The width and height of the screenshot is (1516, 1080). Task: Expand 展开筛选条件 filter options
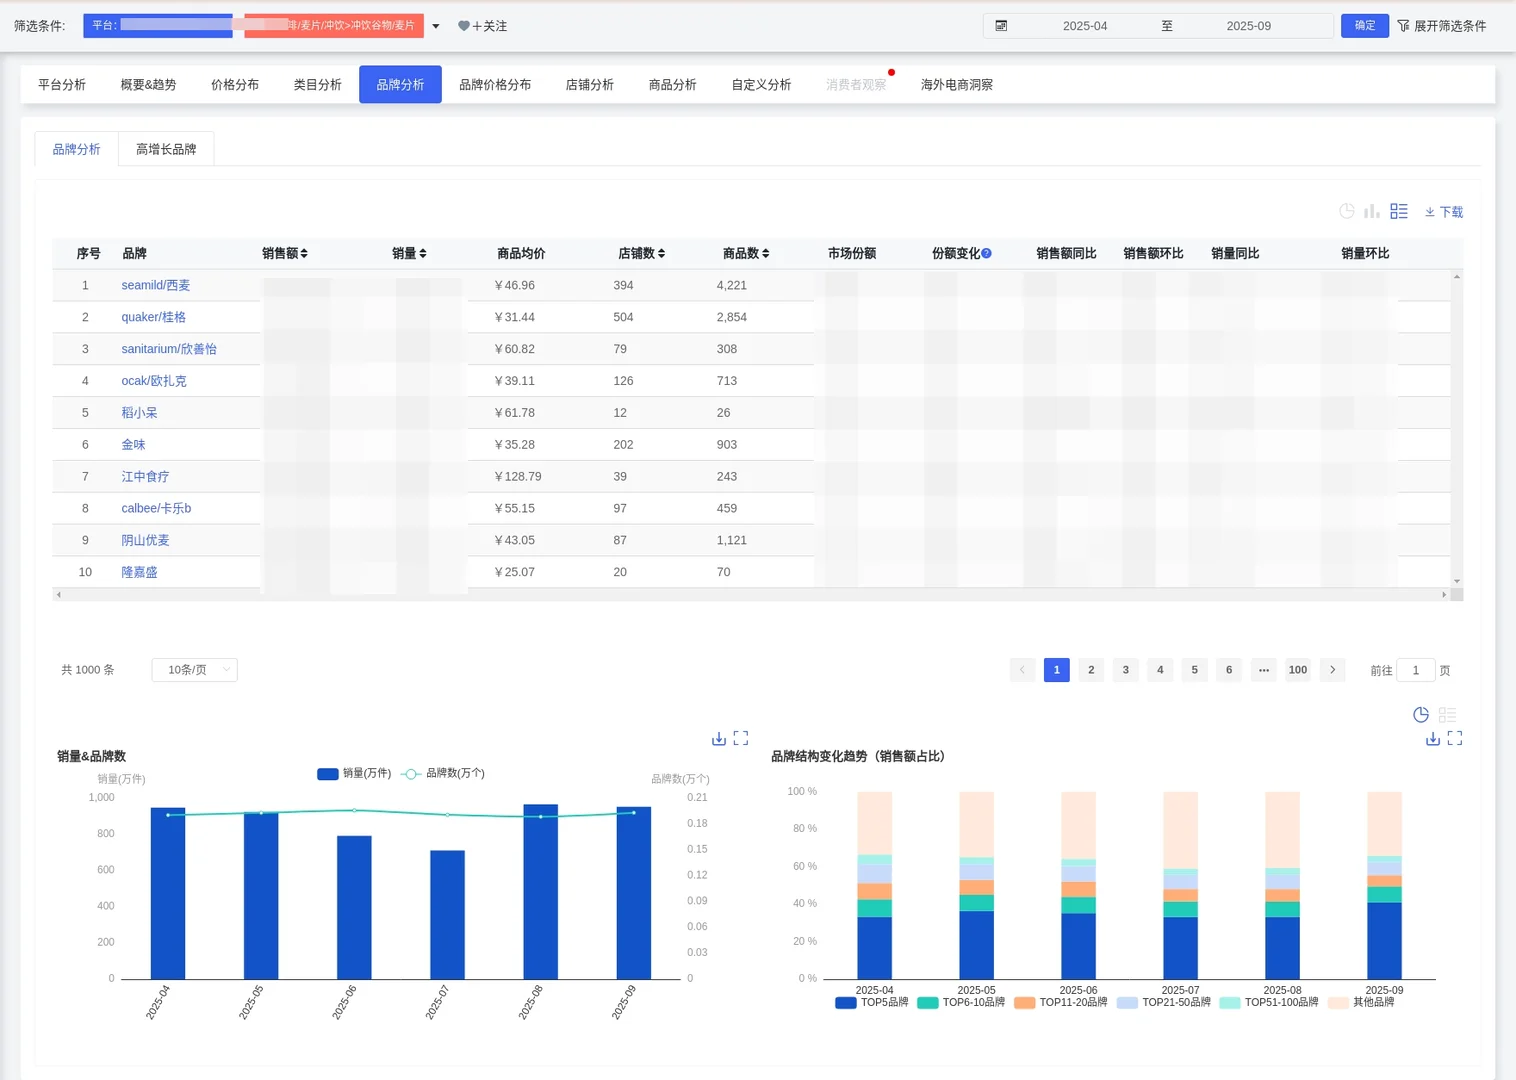1442,26
